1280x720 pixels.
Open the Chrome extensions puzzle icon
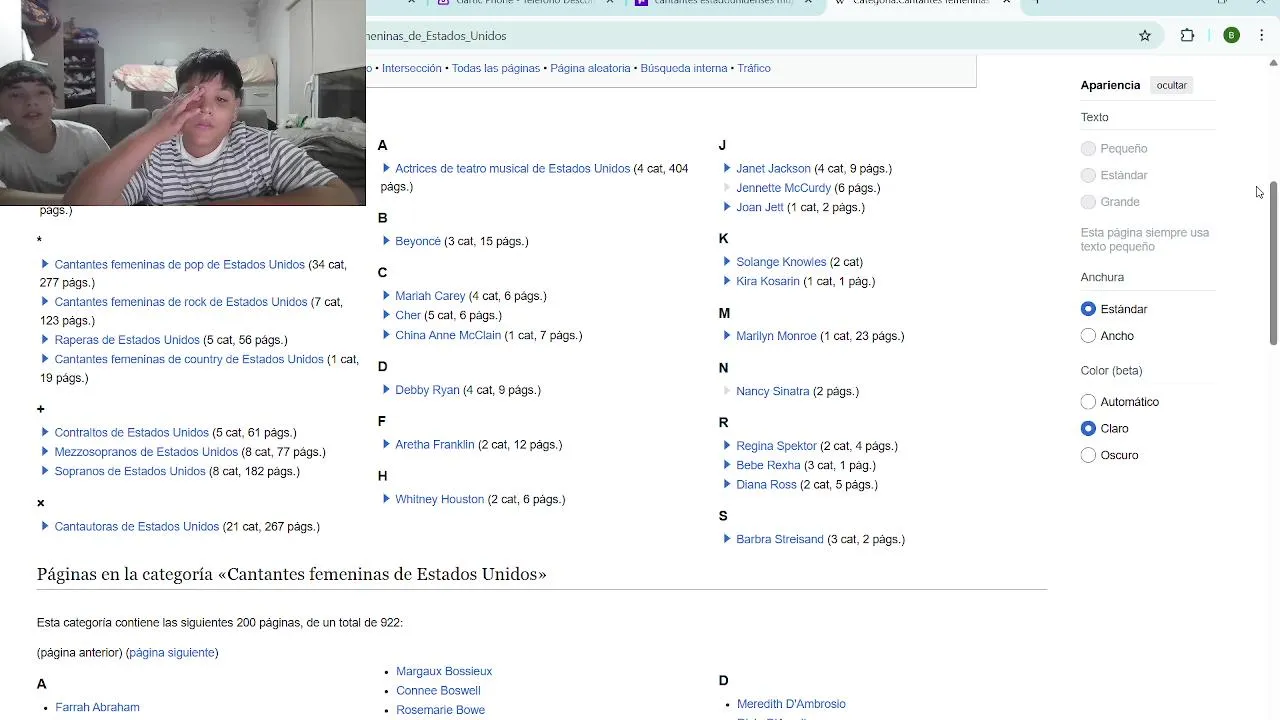coord(1187,36)
